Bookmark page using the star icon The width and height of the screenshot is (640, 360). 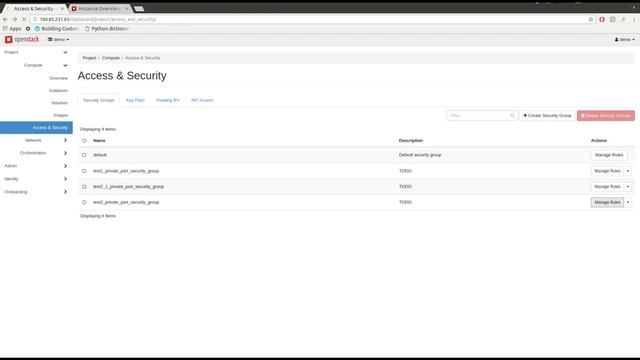591,19
